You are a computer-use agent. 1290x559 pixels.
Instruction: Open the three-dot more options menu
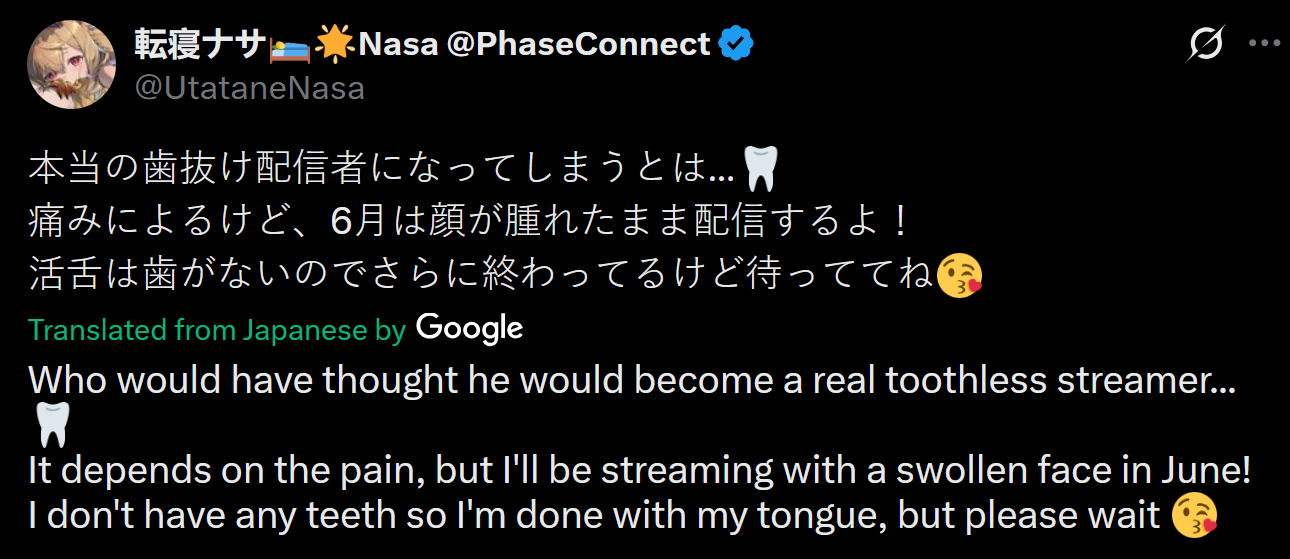click(1265, 44)
